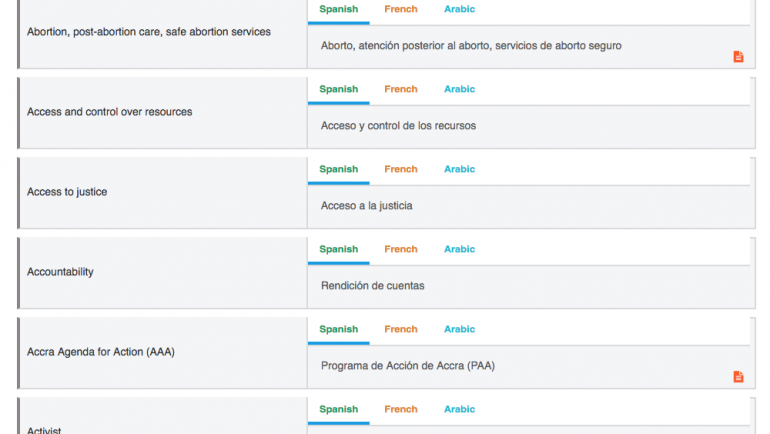Select French tab for Access to justice
This screenshot has width=770, height=434.
pos(401,169)
